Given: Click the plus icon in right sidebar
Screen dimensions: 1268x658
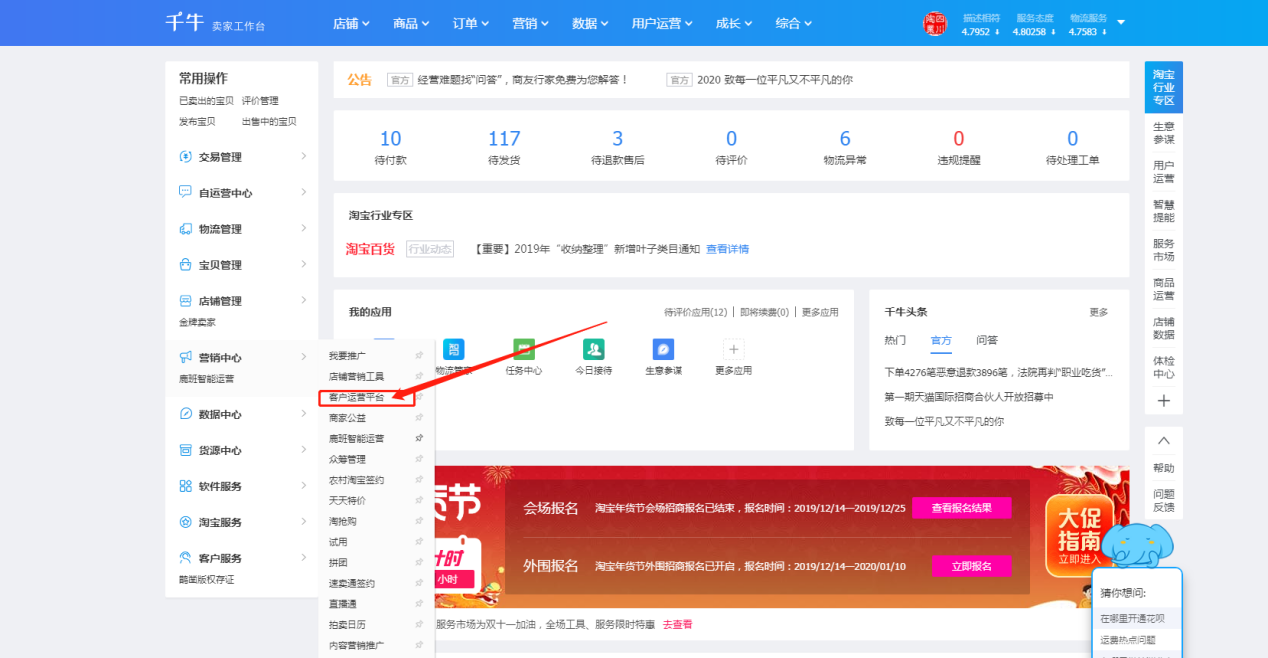Looking at the screenshot, I should 1164,400.
